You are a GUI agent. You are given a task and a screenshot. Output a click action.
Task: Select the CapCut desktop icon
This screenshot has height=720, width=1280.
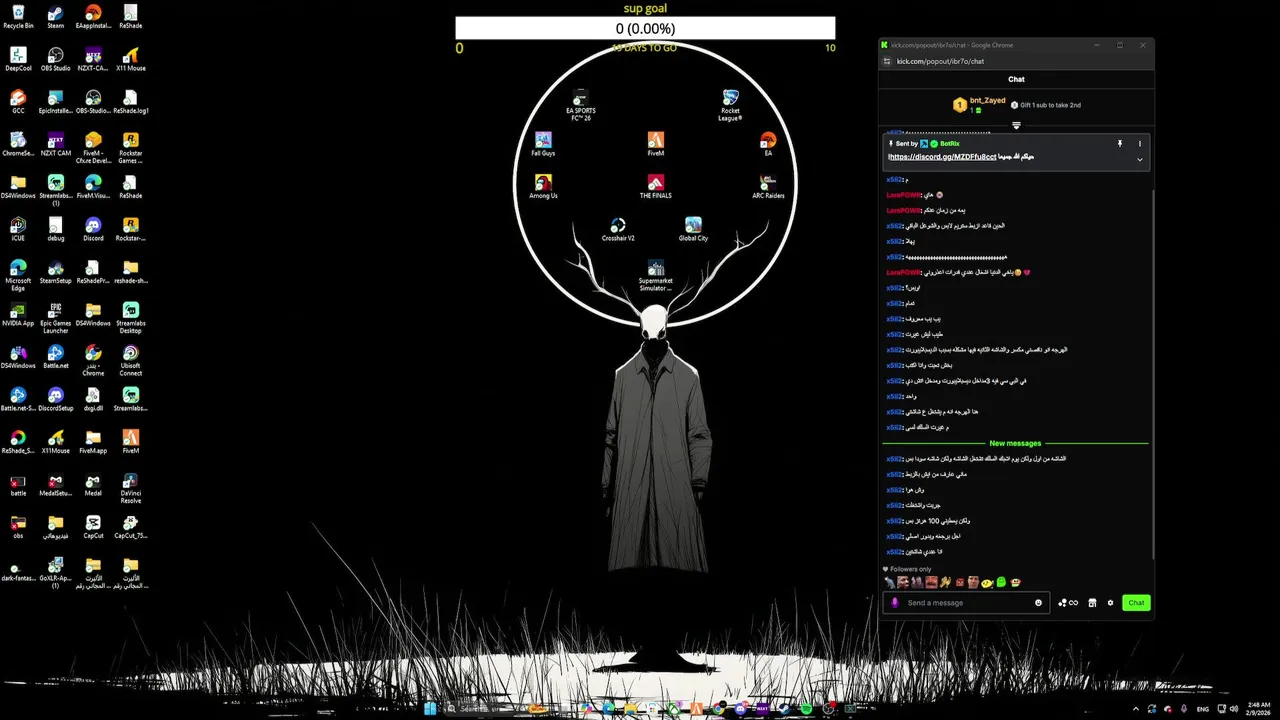tap(93, 526)
